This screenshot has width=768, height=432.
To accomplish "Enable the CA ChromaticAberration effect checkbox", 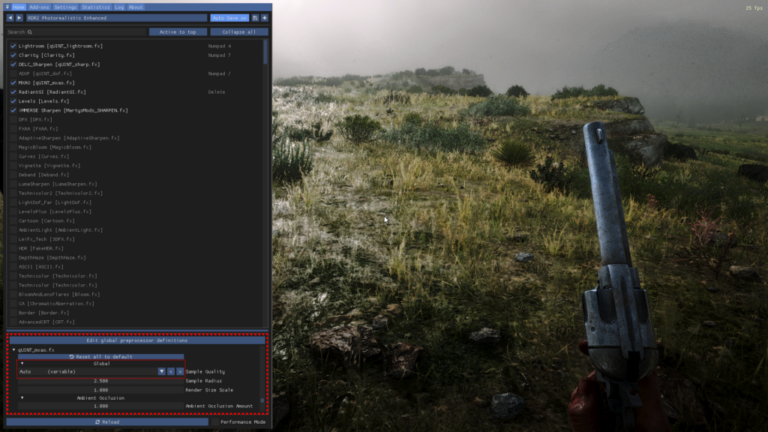I will pyautogui.click(x=14, y=304).
